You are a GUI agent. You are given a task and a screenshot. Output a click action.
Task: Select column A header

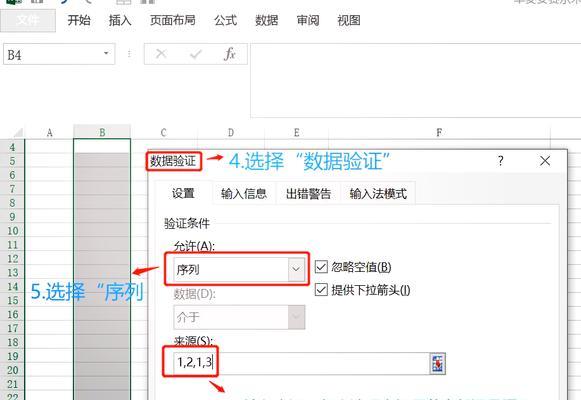[x=49, y=132]
